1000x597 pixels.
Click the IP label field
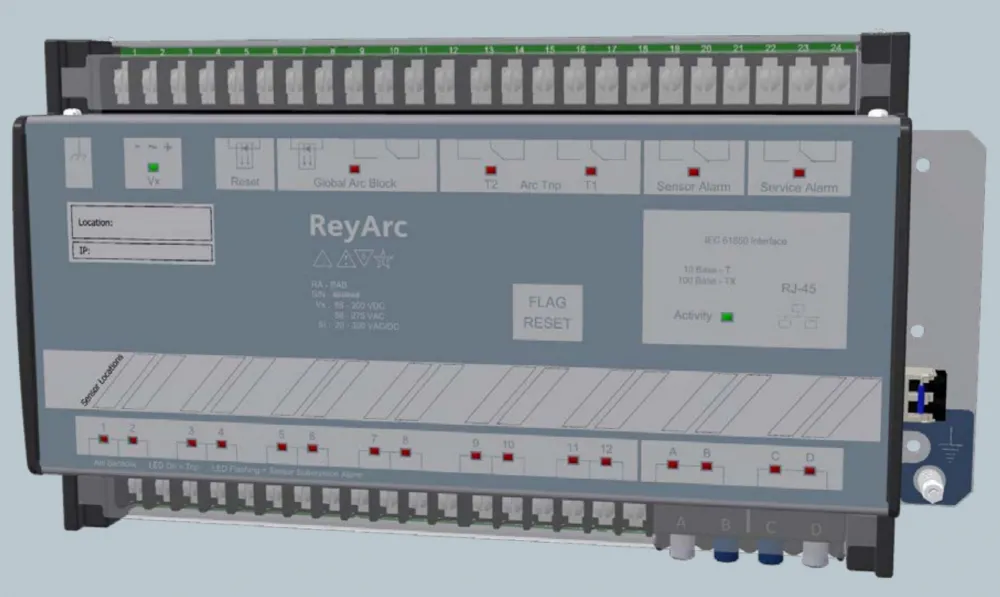[142, 251]
